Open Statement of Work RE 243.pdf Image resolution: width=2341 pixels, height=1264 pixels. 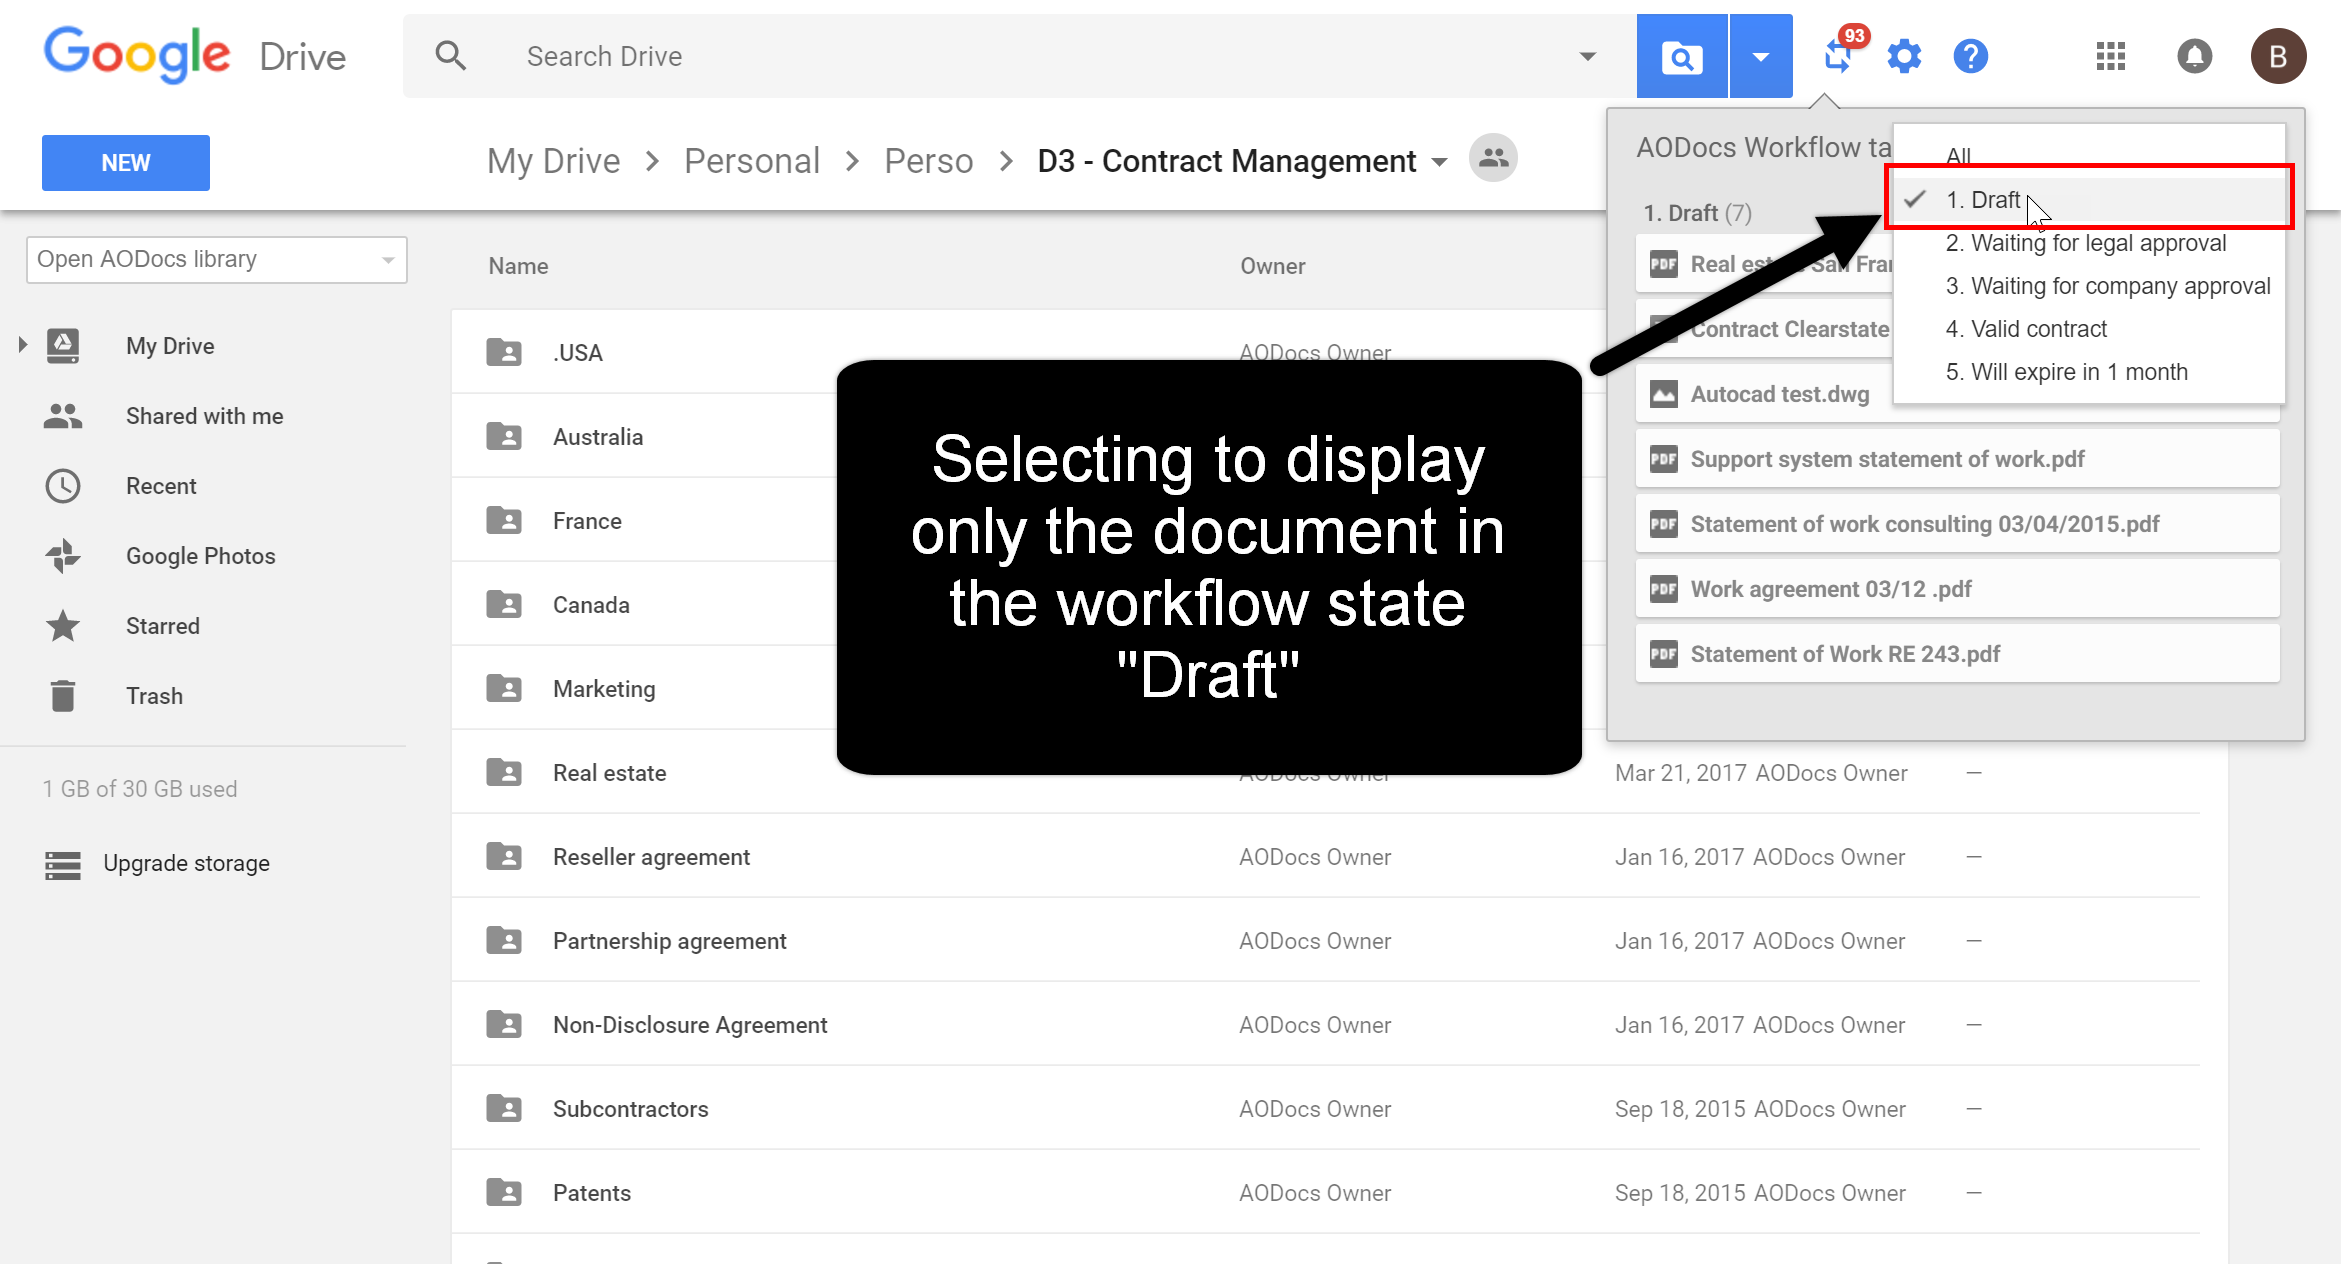tap(1958, 654)
